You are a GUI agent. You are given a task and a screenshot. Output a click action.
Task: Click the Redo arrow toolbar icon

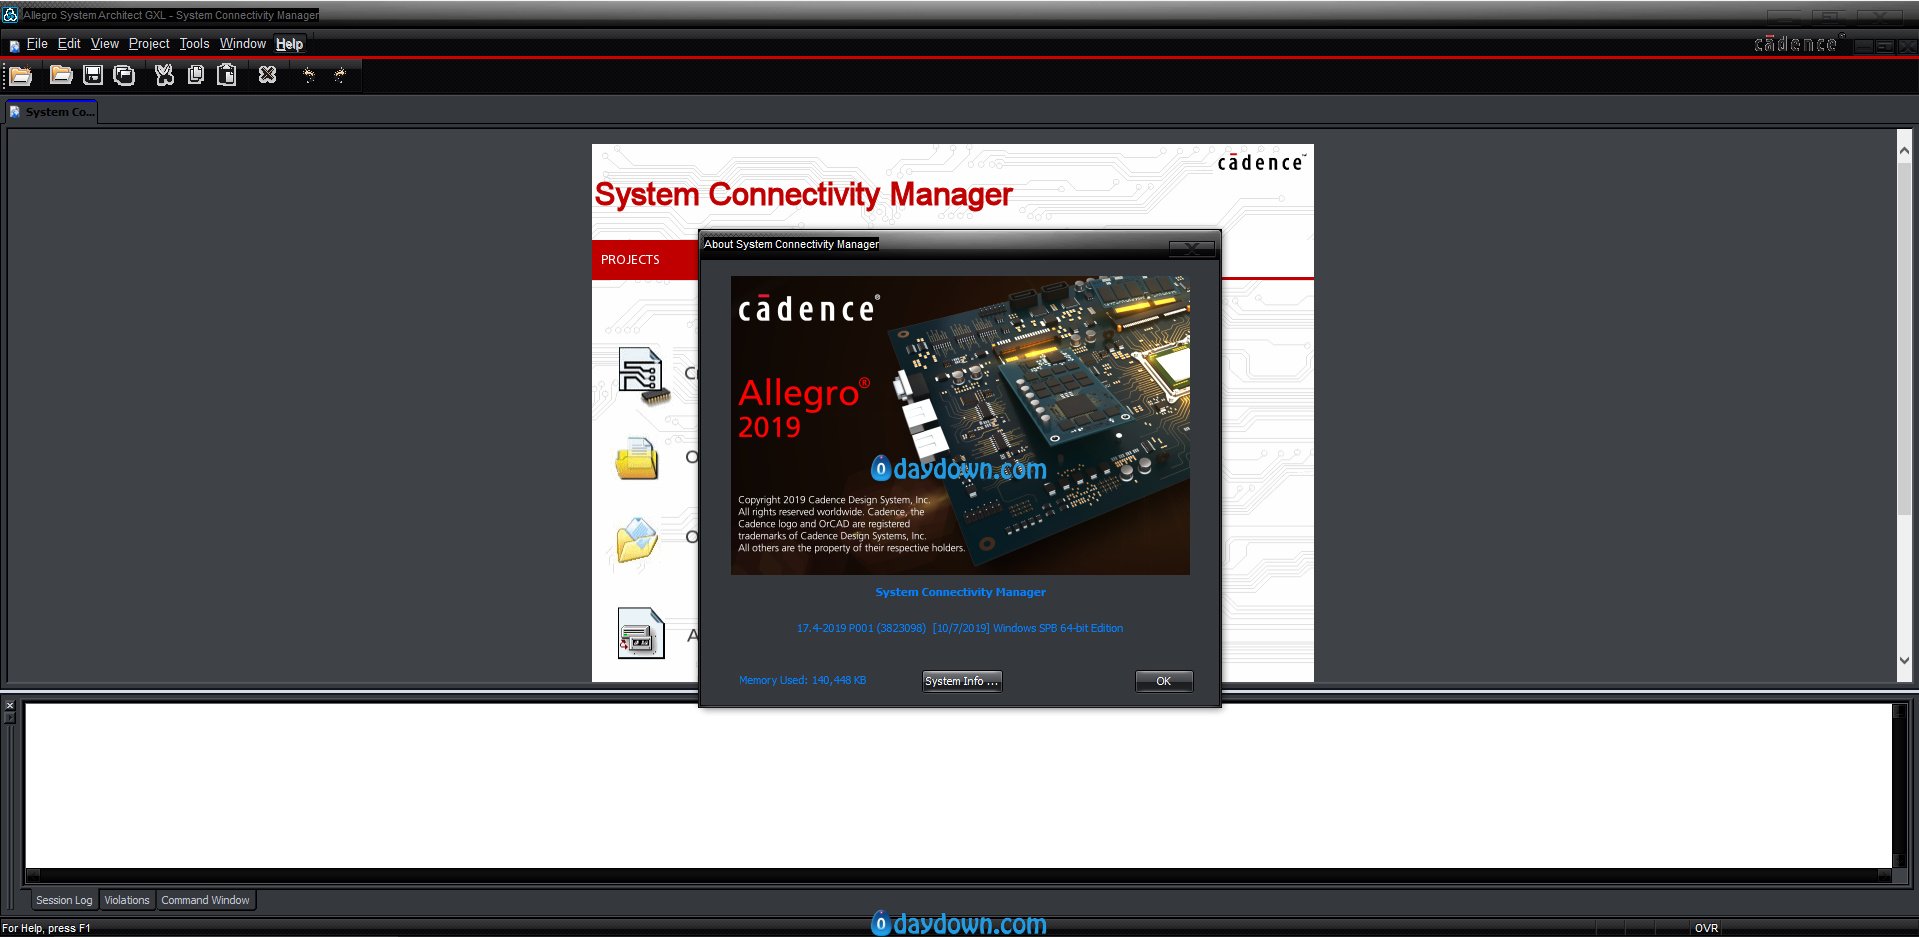click(x=340, y=75)
